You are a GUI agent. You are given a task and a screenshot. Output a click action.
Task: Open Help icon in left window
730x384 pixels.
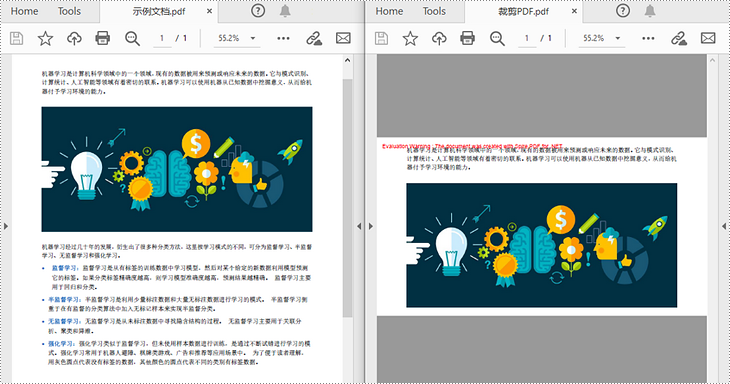tap(258, 11)
